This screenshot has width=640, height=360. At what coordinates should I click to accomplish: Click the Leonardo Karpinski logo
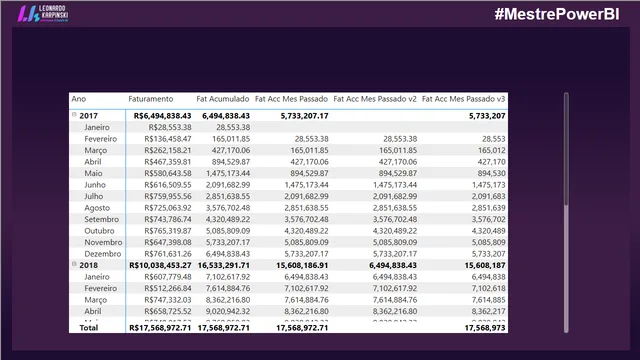pos(43,14)
